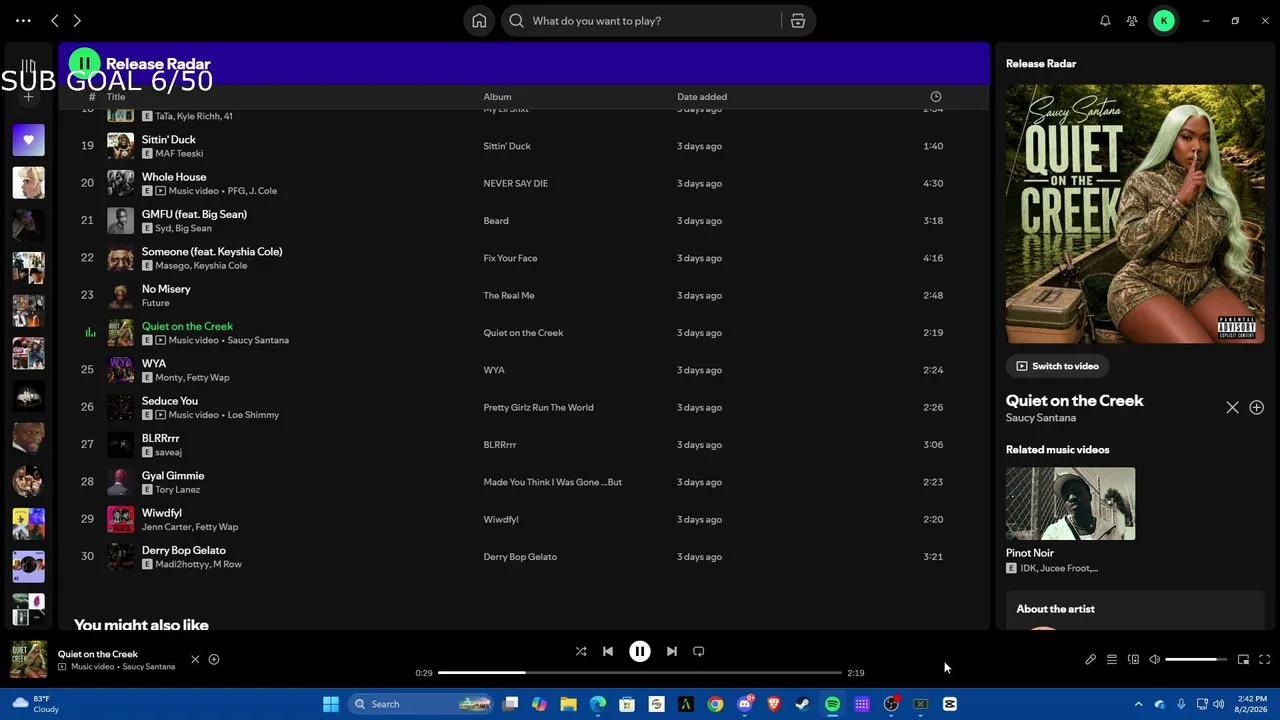Open the notifications bell

tap(1105, 20)
